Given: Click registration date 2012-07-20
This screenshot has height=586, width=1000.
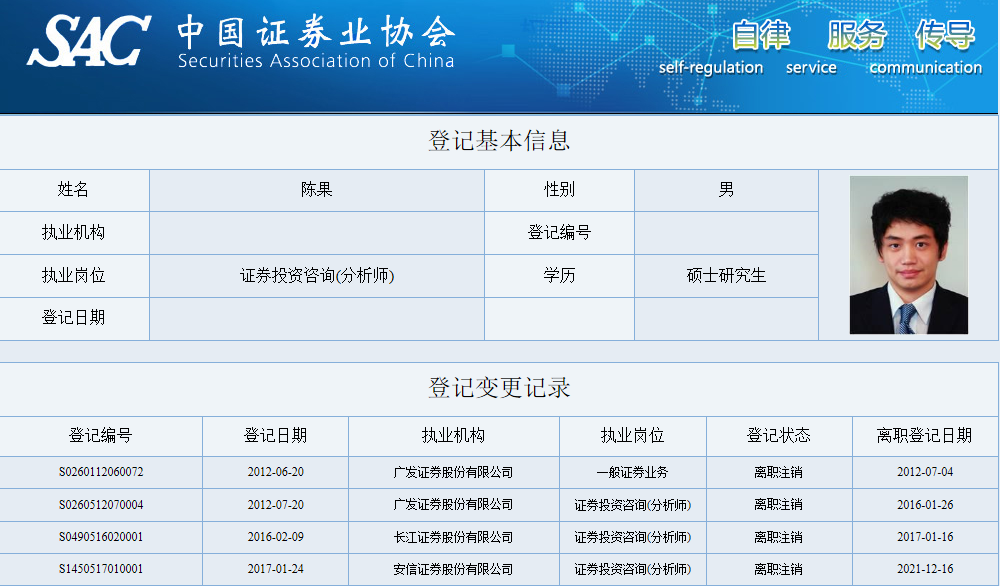Looking at the screenshot, I should [x=276, y=505].
